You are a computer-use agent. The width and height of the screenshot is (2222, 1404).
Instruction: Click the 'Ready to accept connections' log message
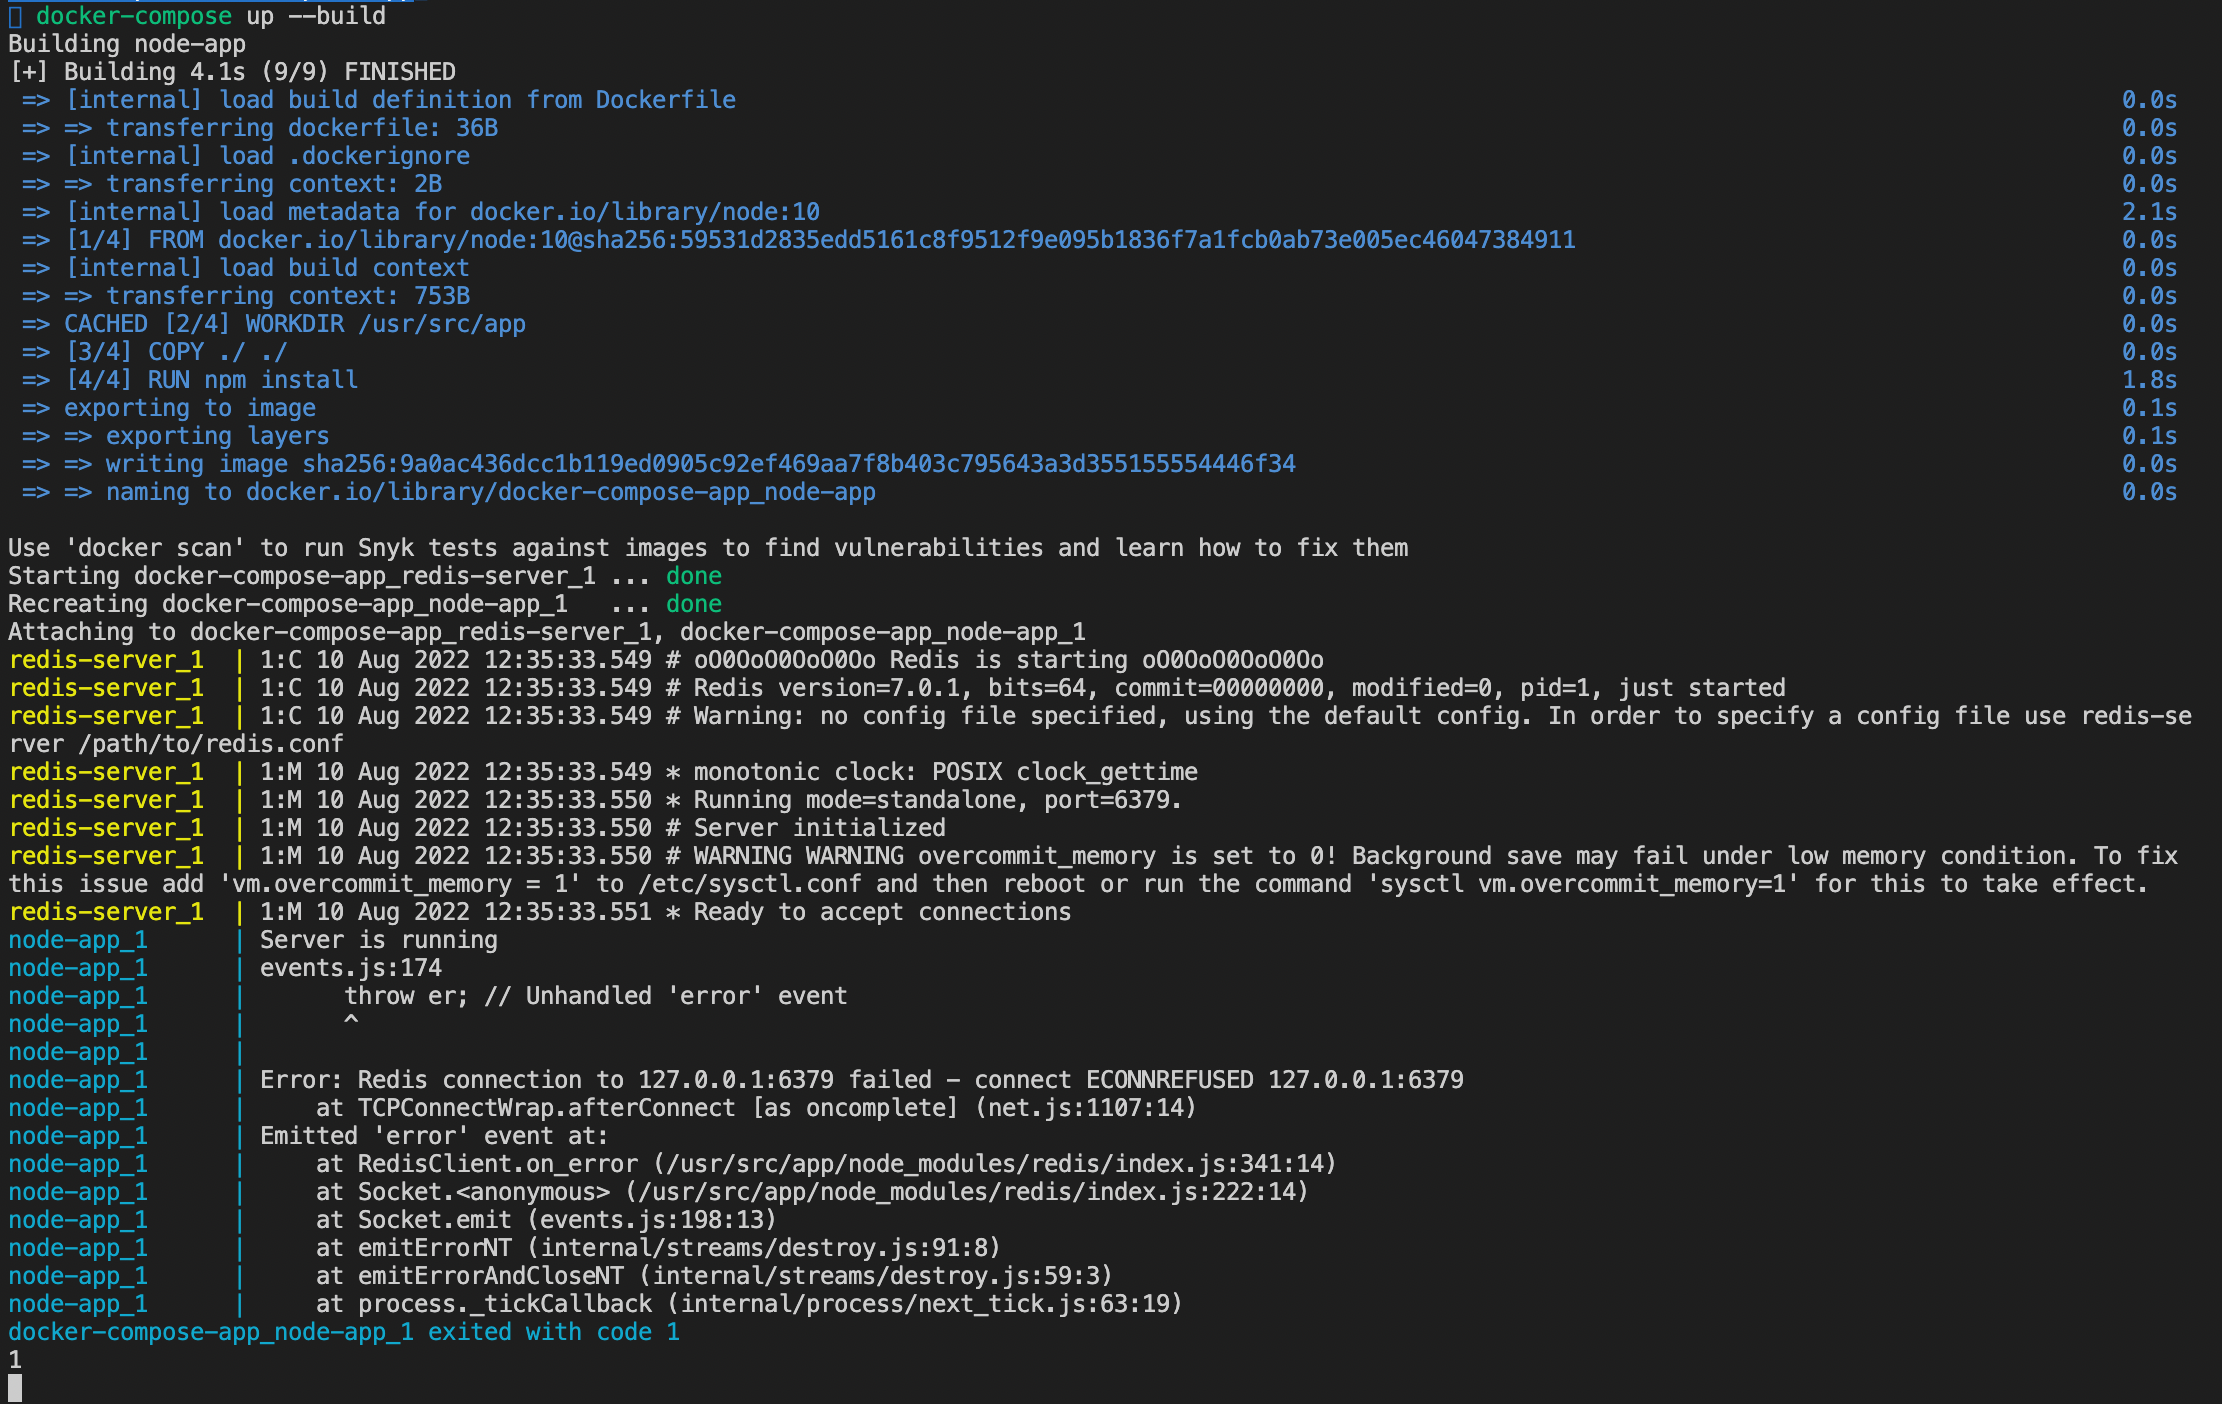[882, 912]
